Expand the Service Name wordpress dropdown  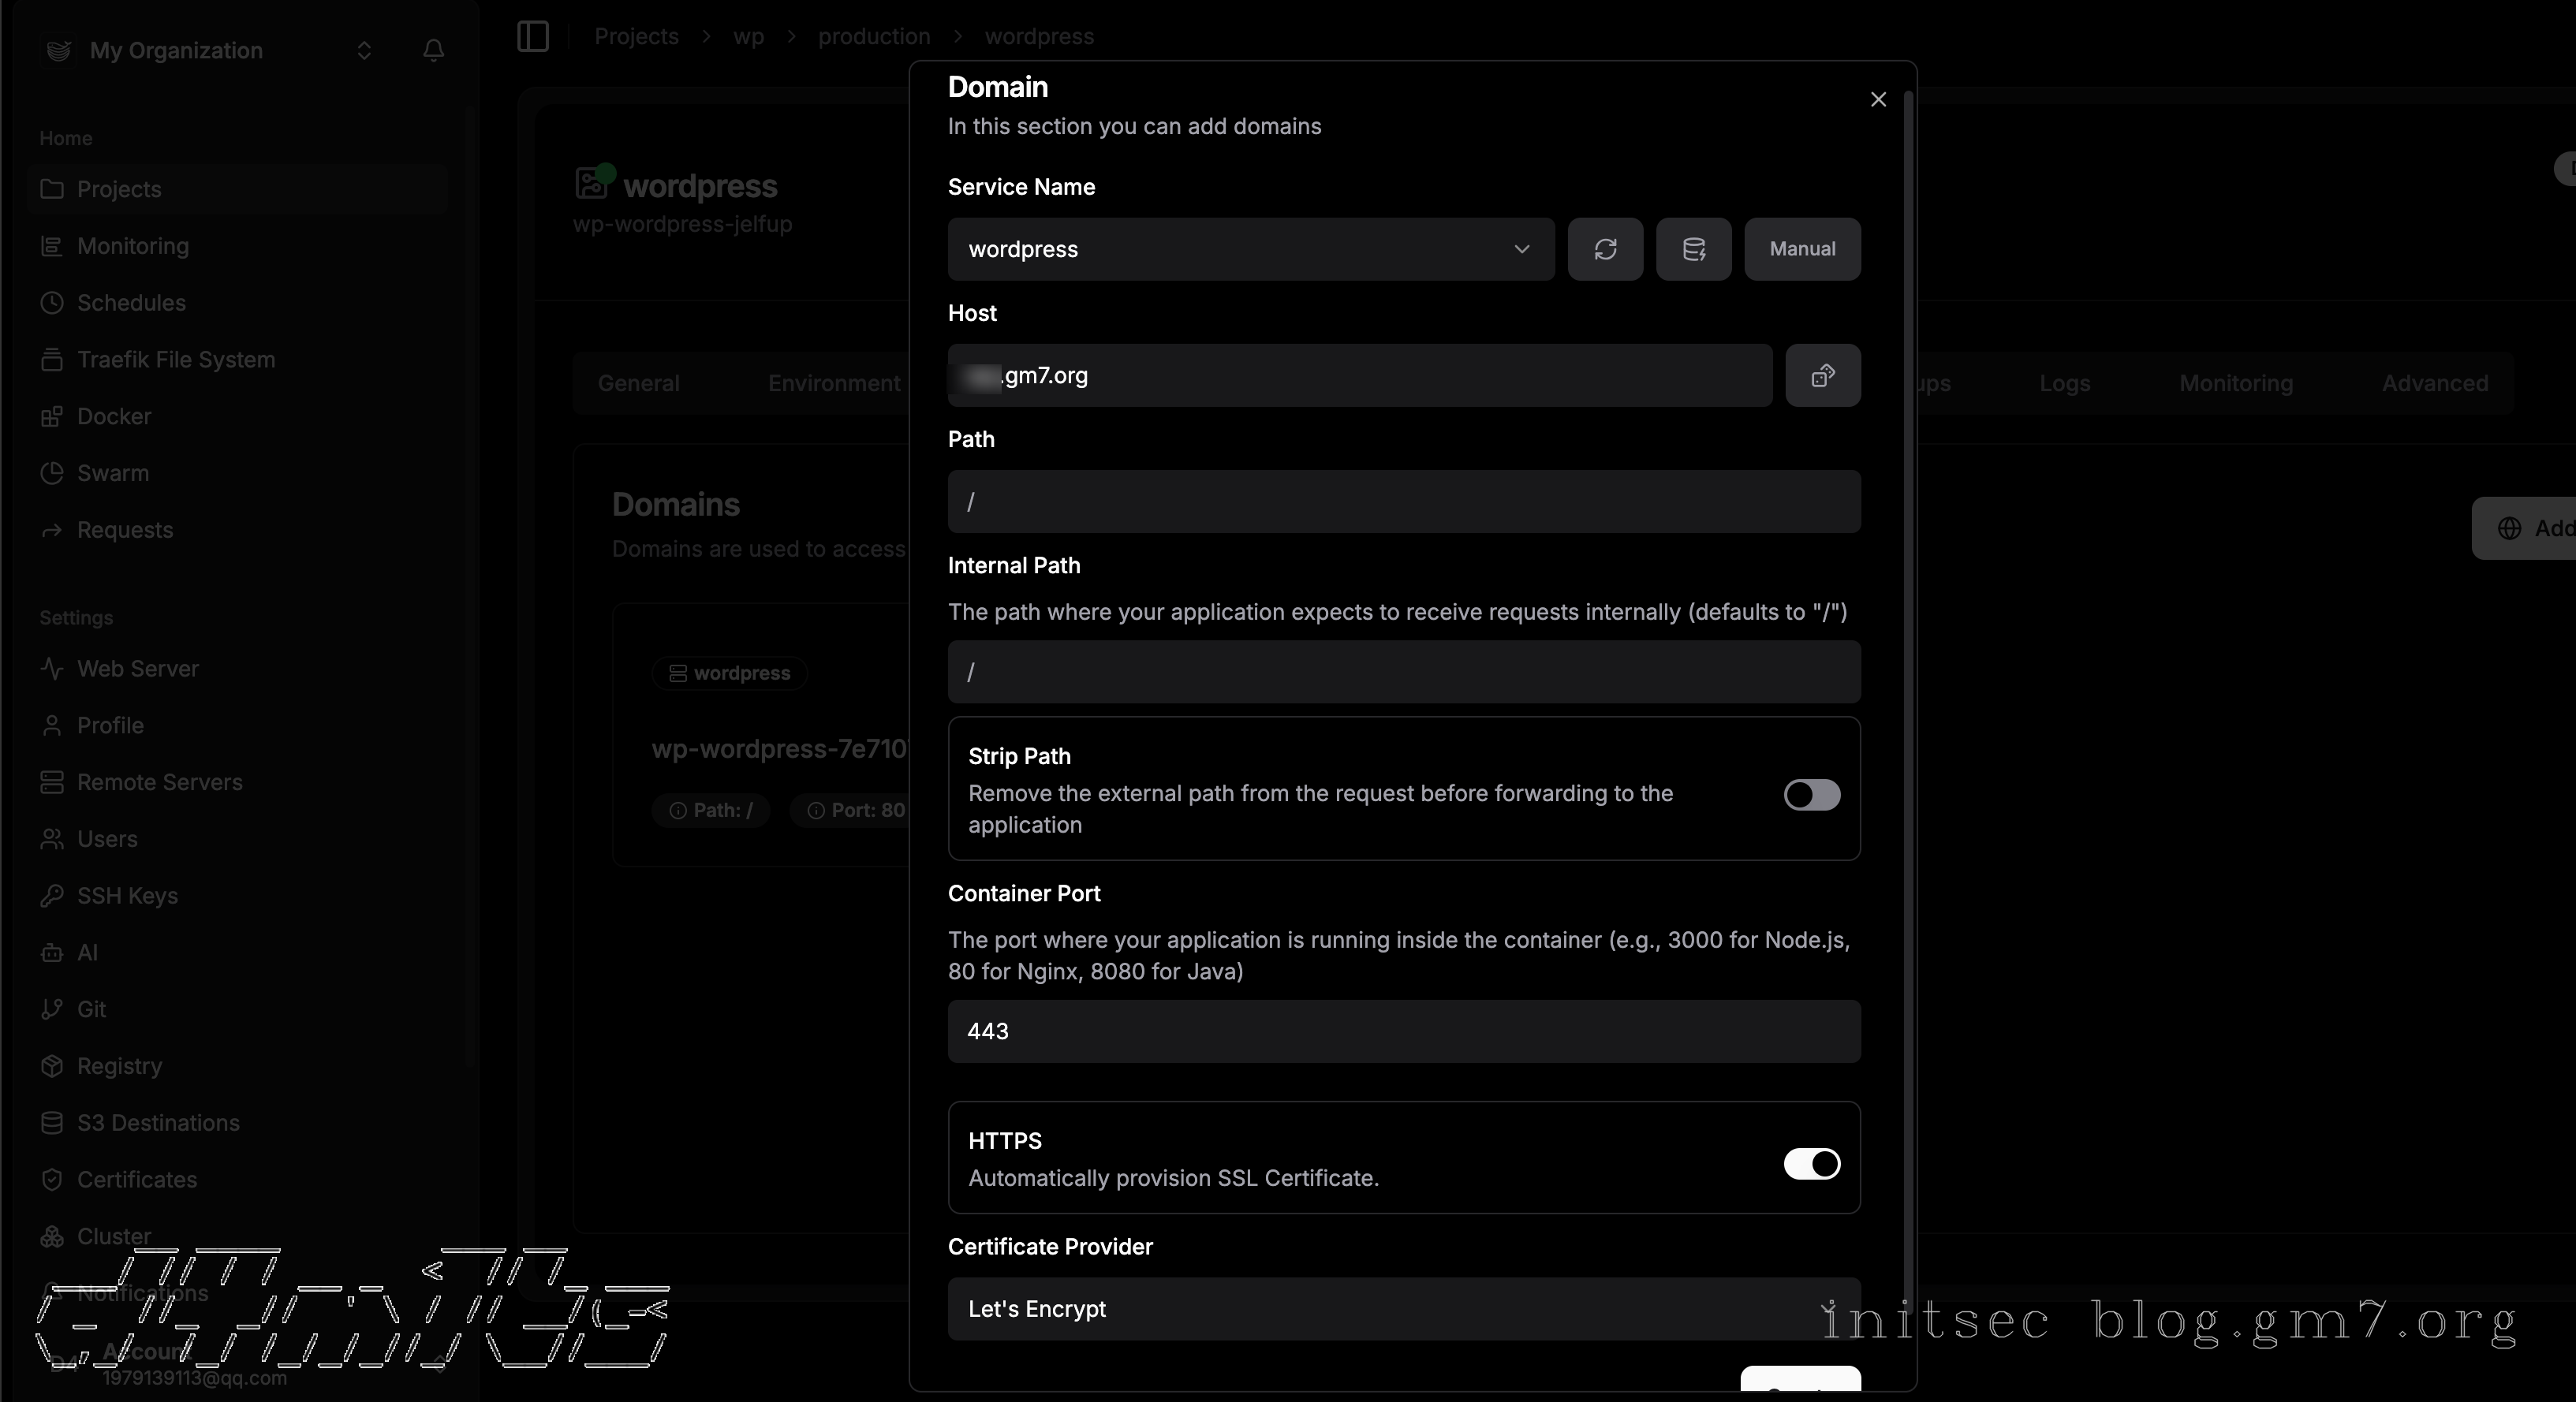click(1250, 249)
